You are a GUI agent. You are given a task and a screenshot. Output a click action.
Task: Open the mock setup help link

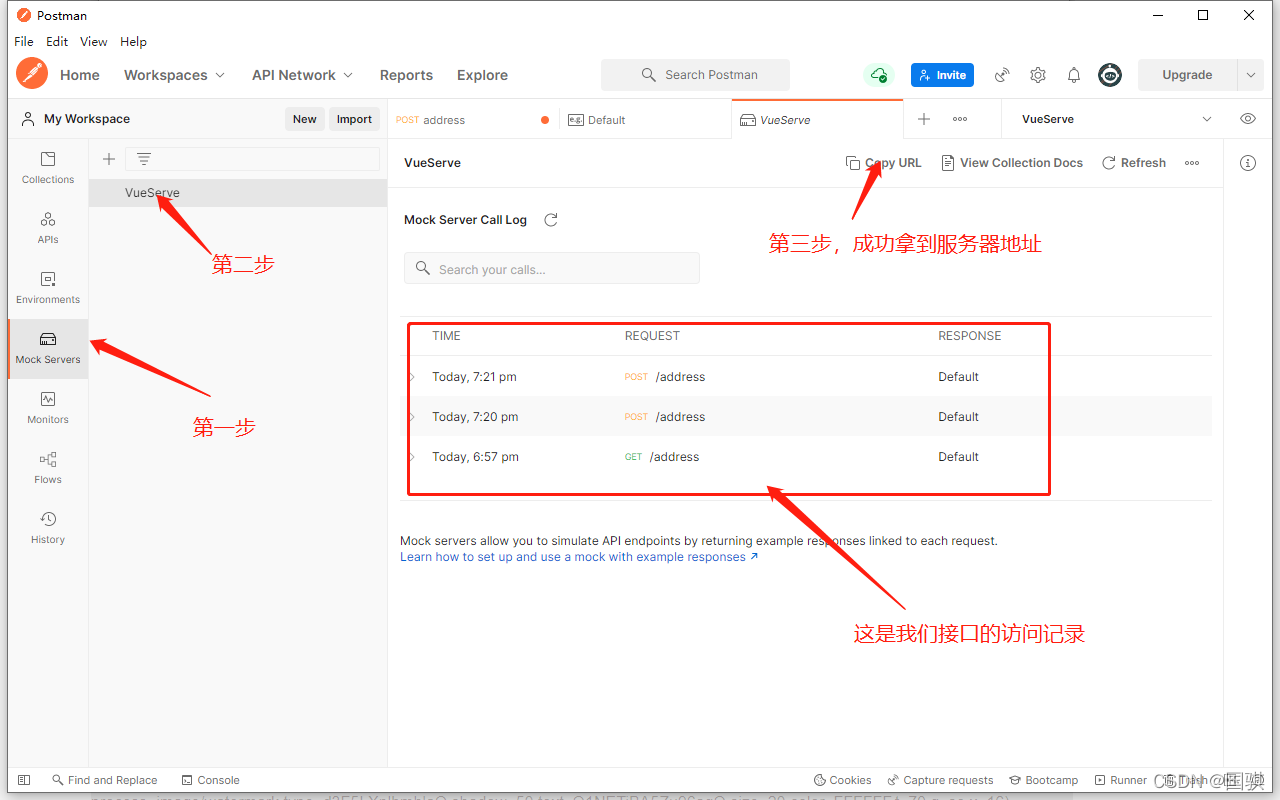pyautogui.click(x=579, y=557)
